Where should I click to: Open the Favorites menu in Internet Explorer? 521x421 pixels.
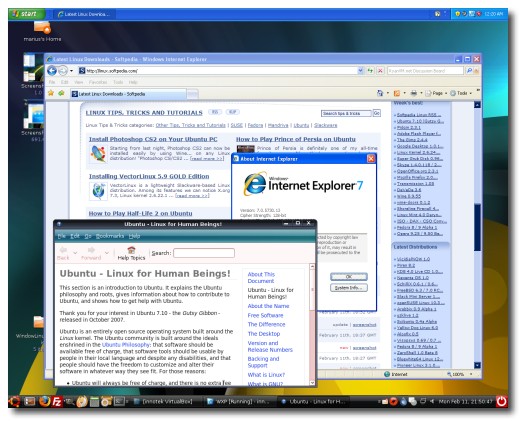pos(98,82)
